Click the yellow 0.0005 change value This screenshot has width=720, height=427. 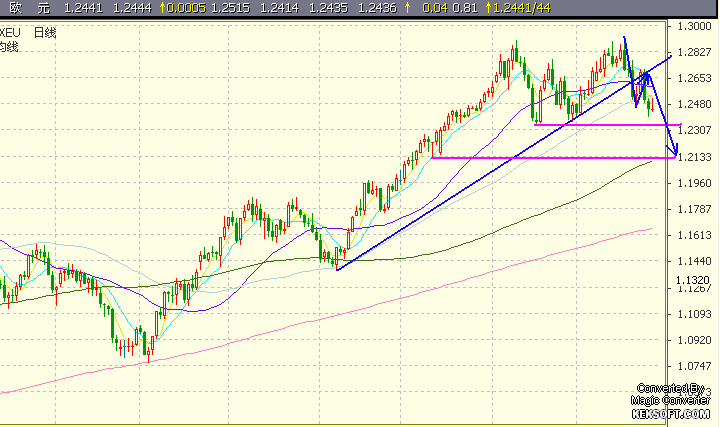pos(186,8)
